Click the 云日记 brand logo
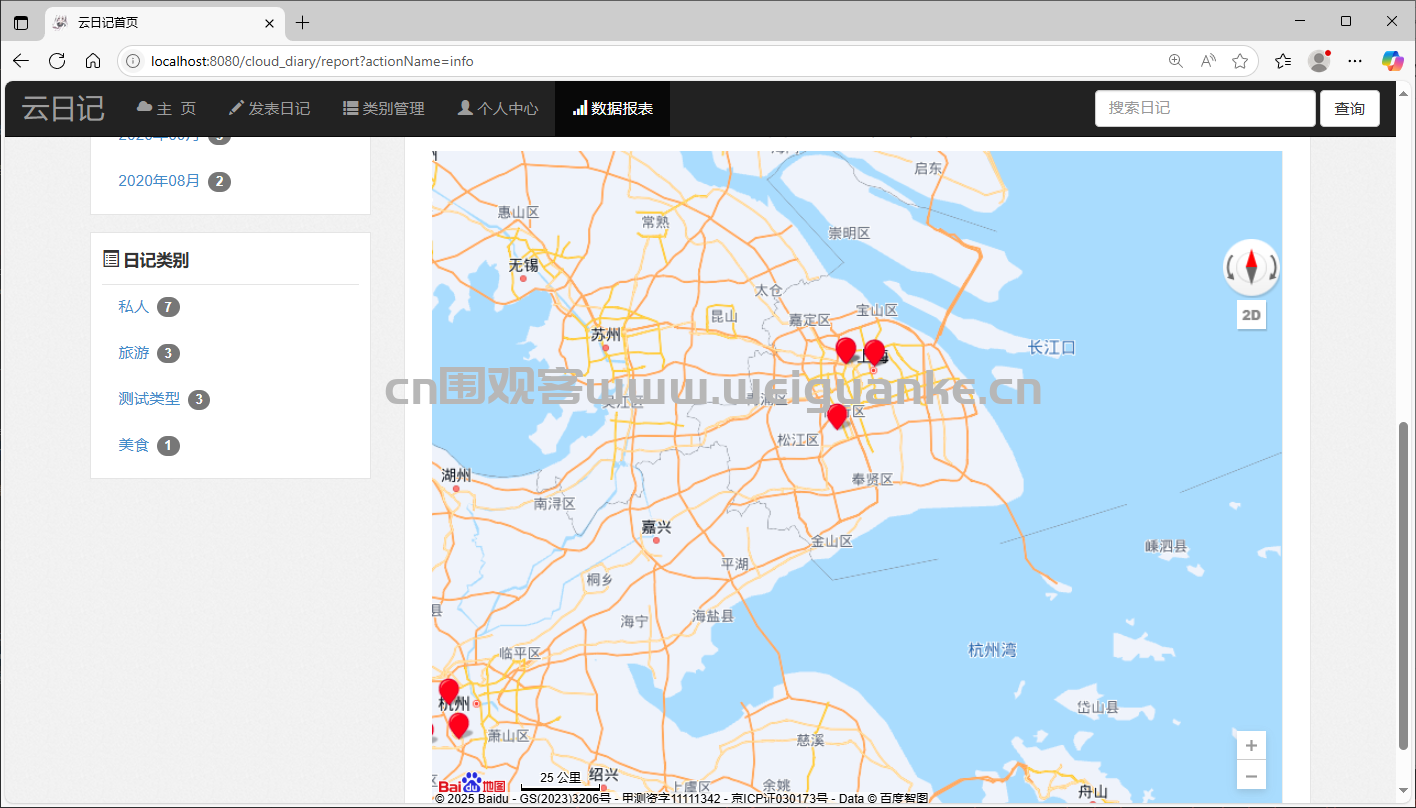This screenshot has width=1416, height=808. (63, 108)
